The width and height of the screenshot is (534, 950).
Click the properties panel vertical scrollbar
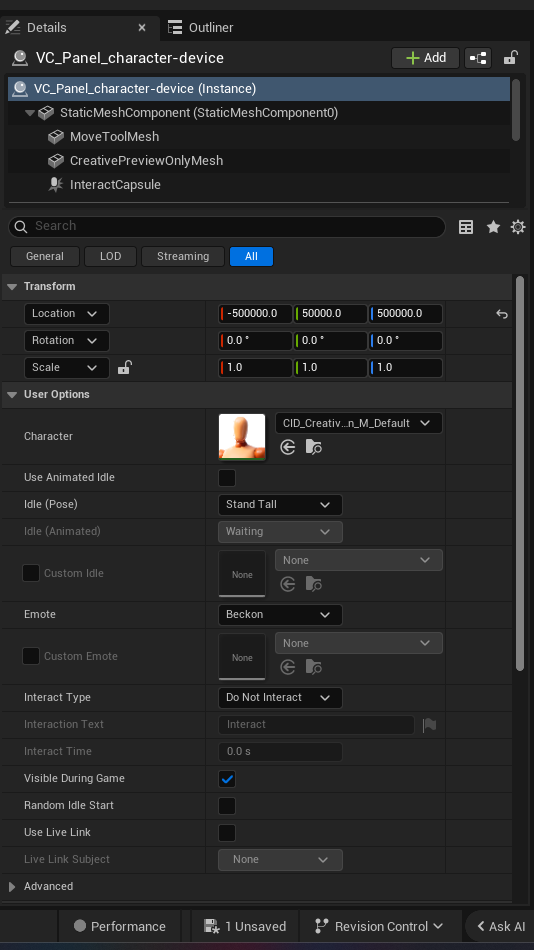519,473
